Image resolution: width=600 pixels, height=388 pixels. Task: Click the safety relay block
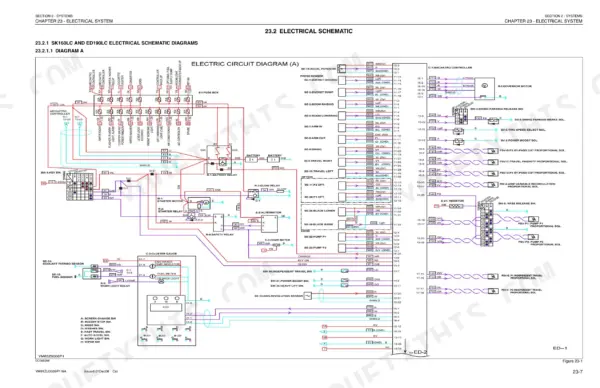218,222
